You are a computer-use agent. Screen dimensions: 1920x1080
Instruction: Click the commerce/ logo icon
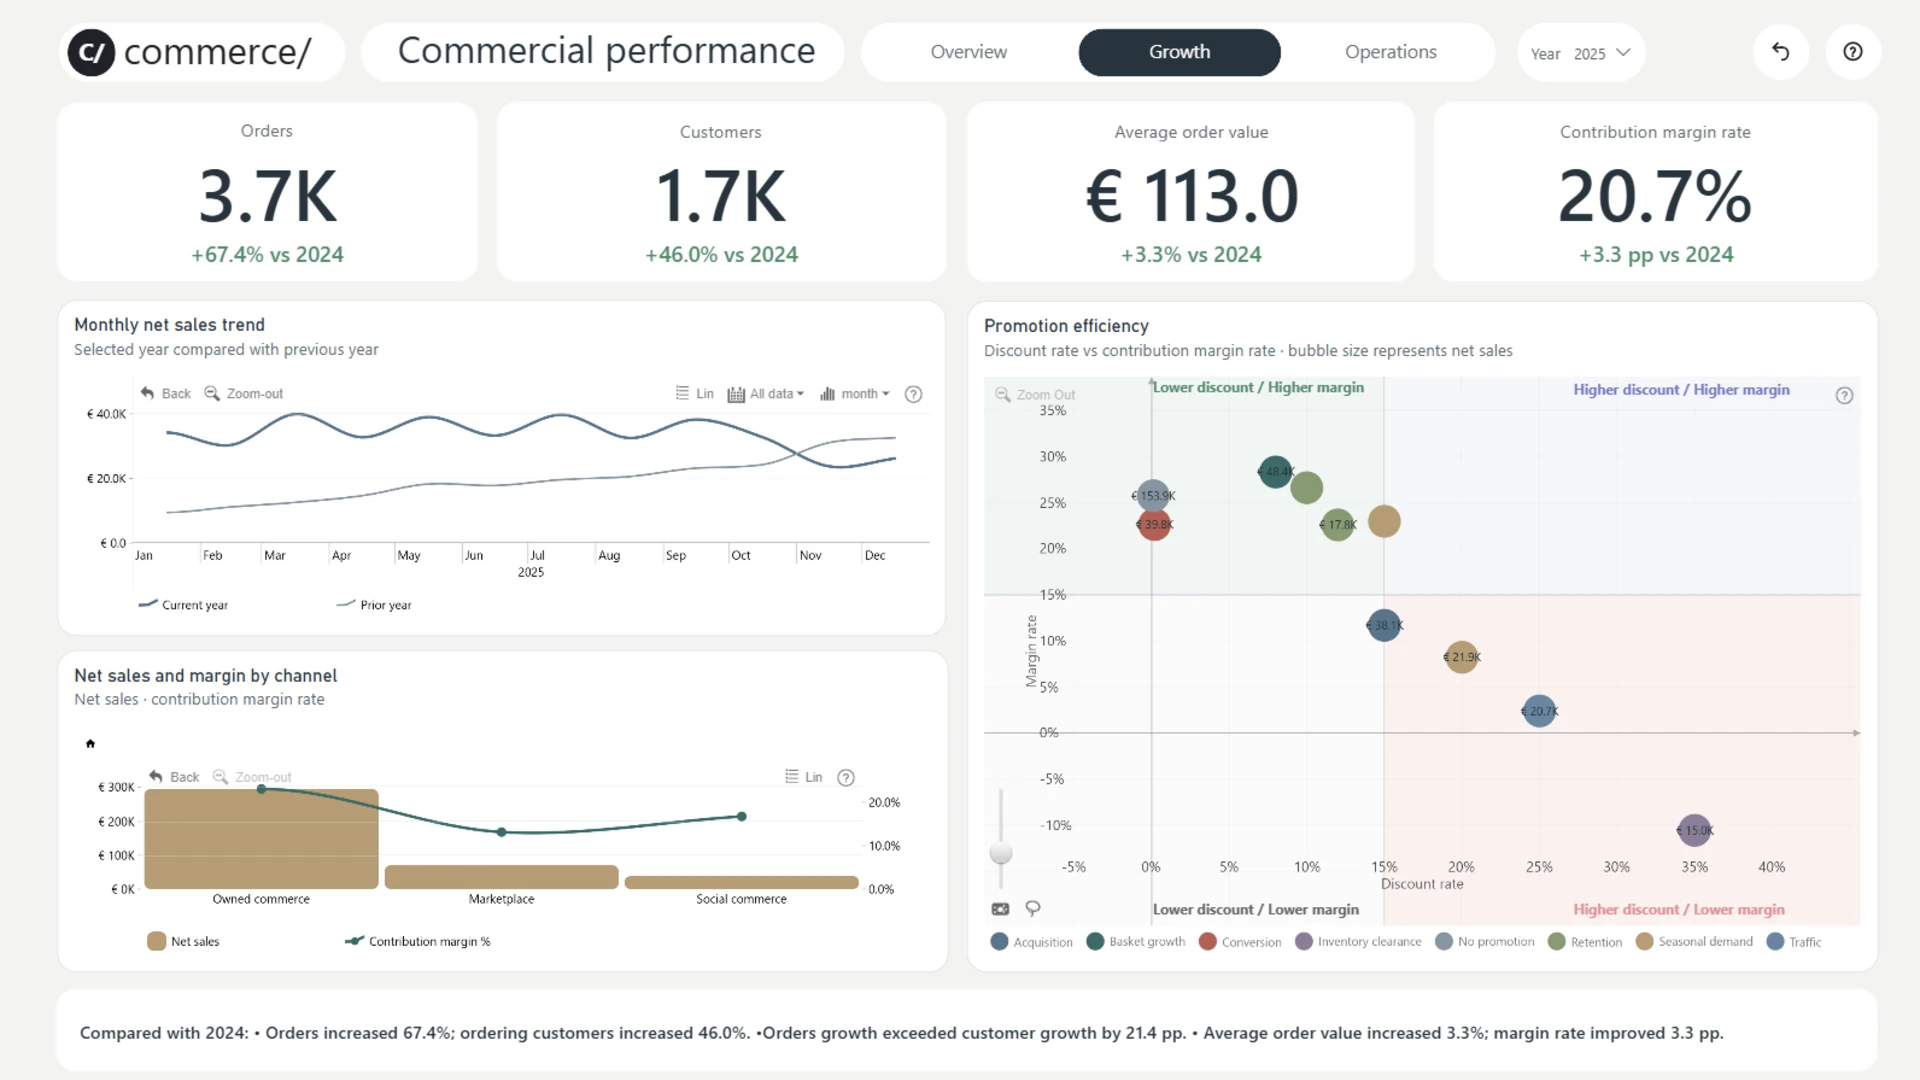(x=91, y=52)
